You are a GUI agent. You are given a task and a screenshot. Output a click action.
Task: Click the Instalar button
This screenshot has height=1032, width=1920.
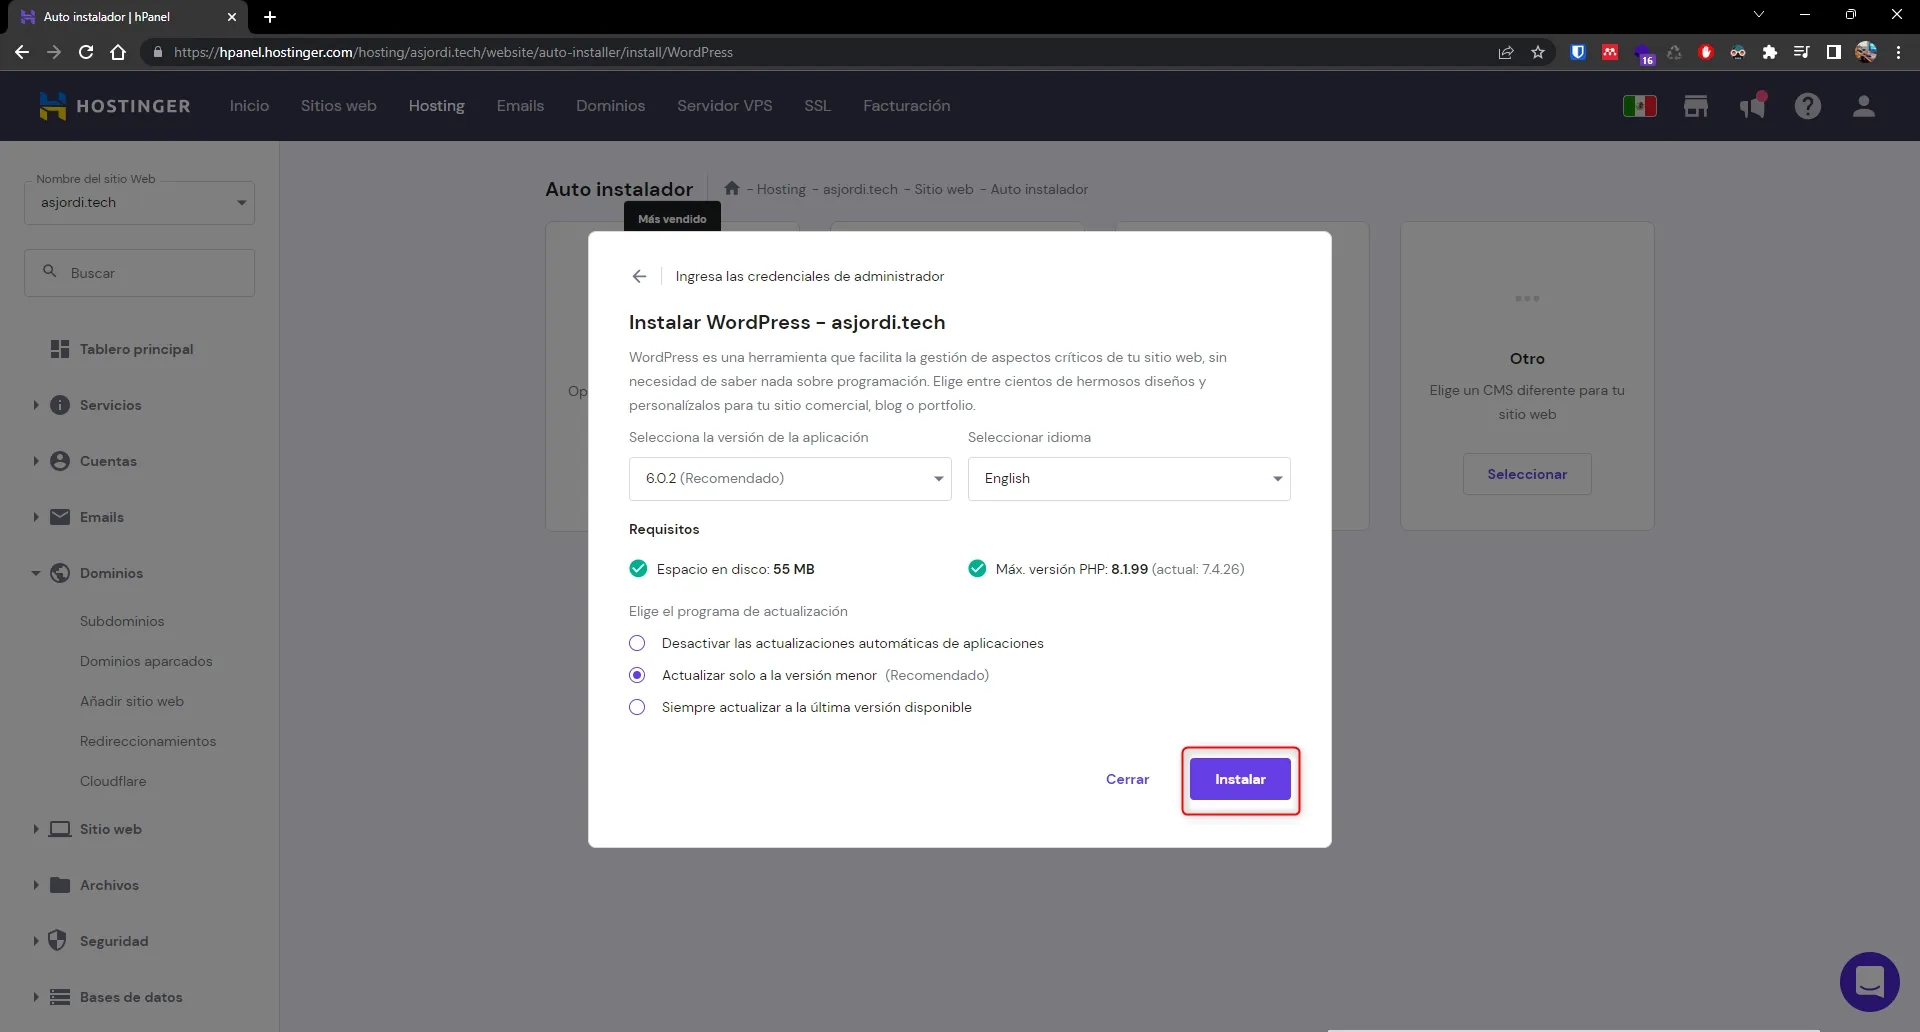pyautogui.click(x=1240, y=779)
